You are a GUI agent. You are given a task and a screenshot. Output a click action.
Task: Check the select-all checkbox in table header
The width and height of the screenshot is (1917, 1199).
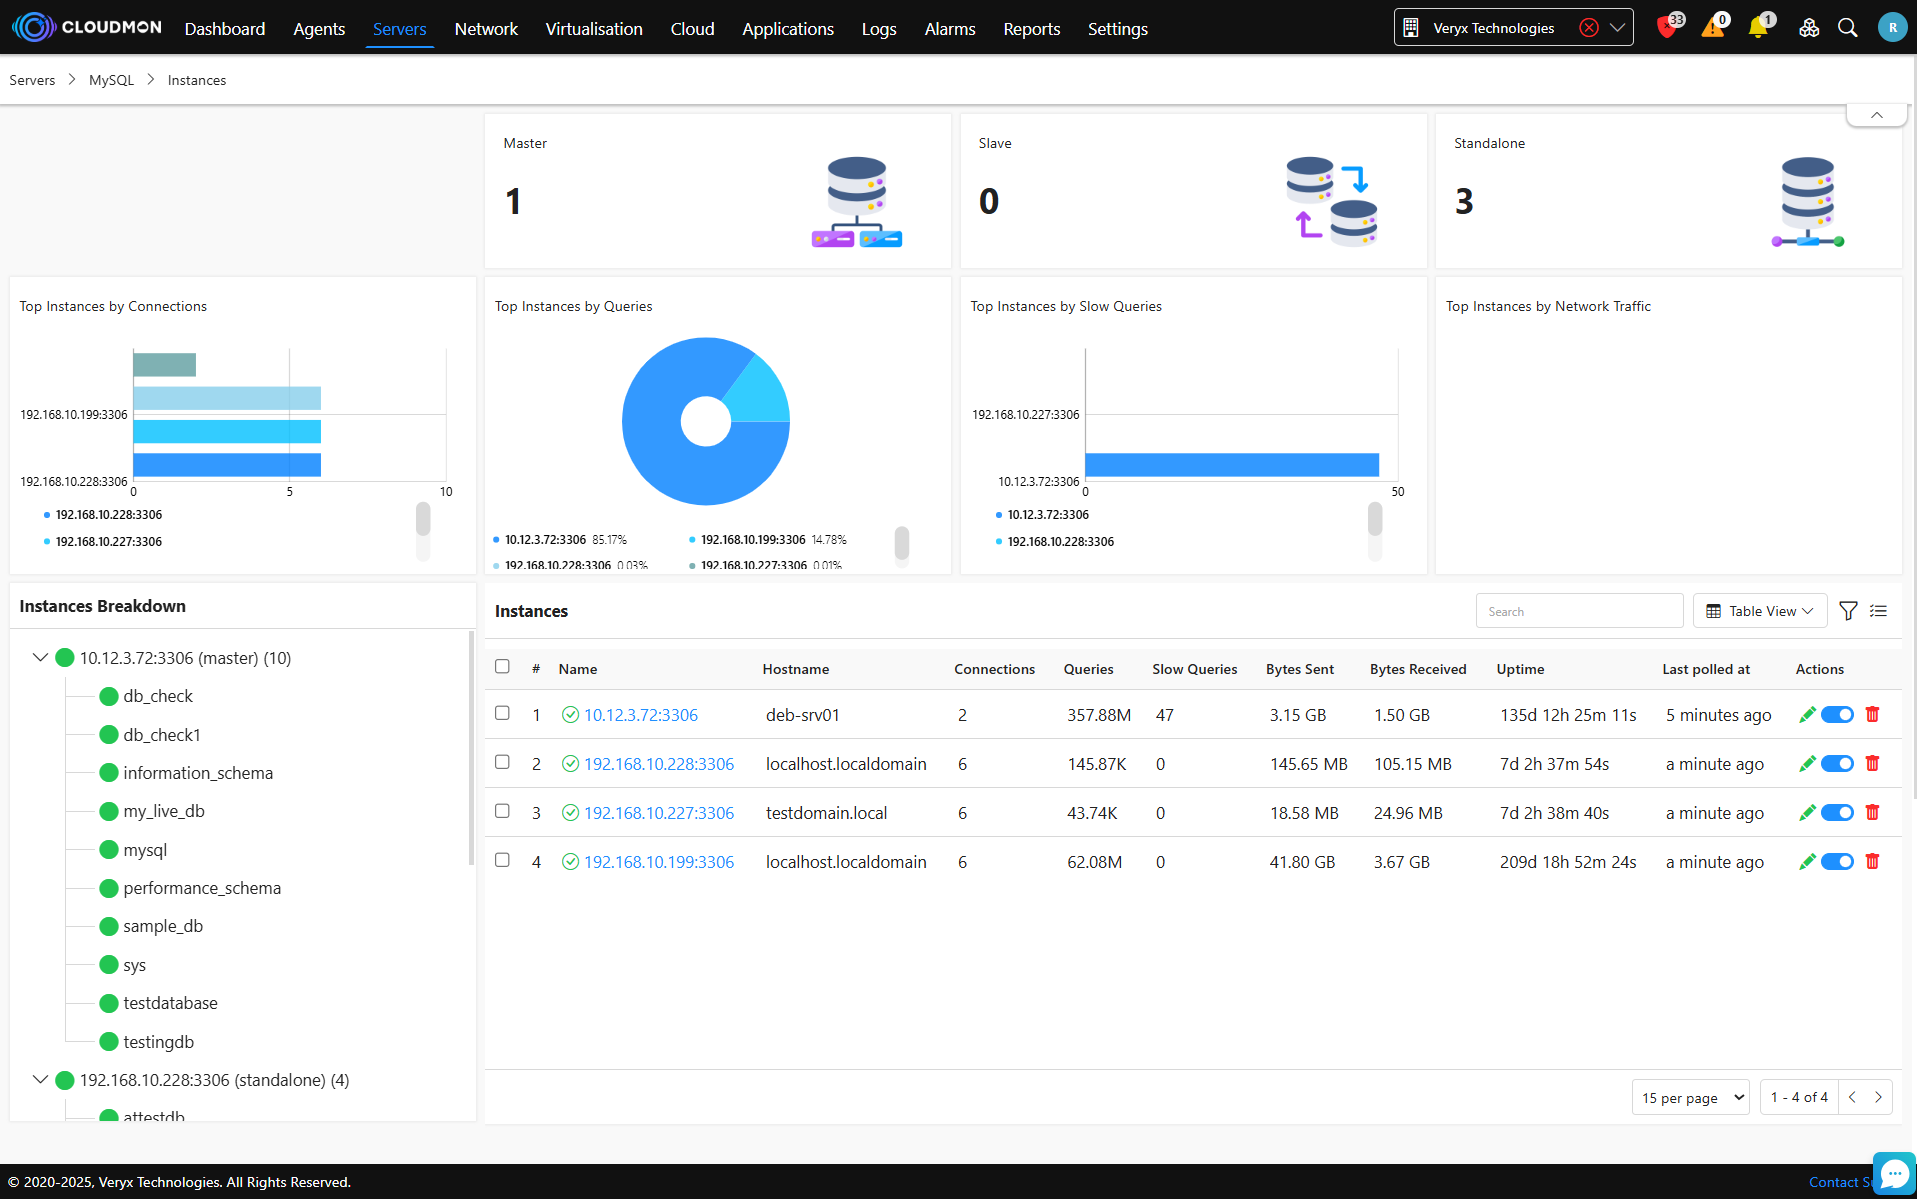(x=502, y=667)
